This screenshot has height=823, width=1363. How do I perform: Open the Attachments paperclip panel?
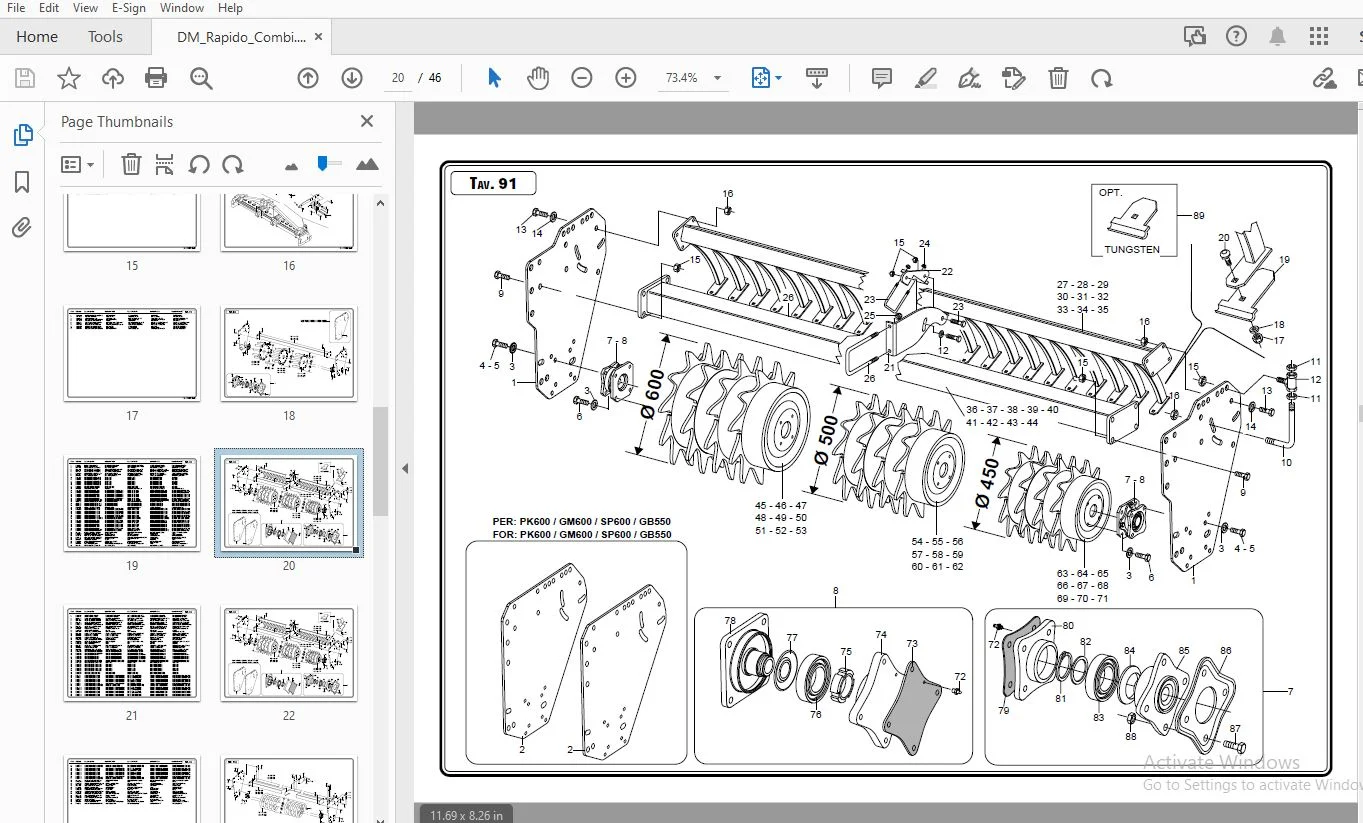point(22,228)
